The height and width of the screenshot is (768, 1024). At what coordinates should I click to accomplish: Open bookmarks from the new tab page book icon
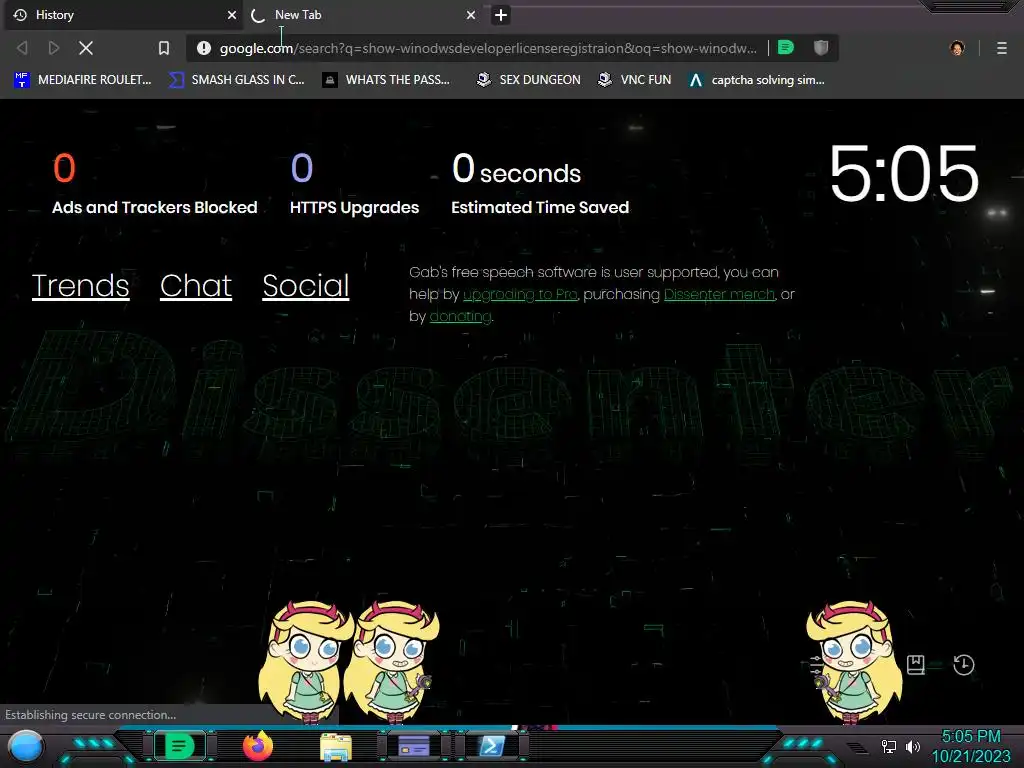click(916, 665)
